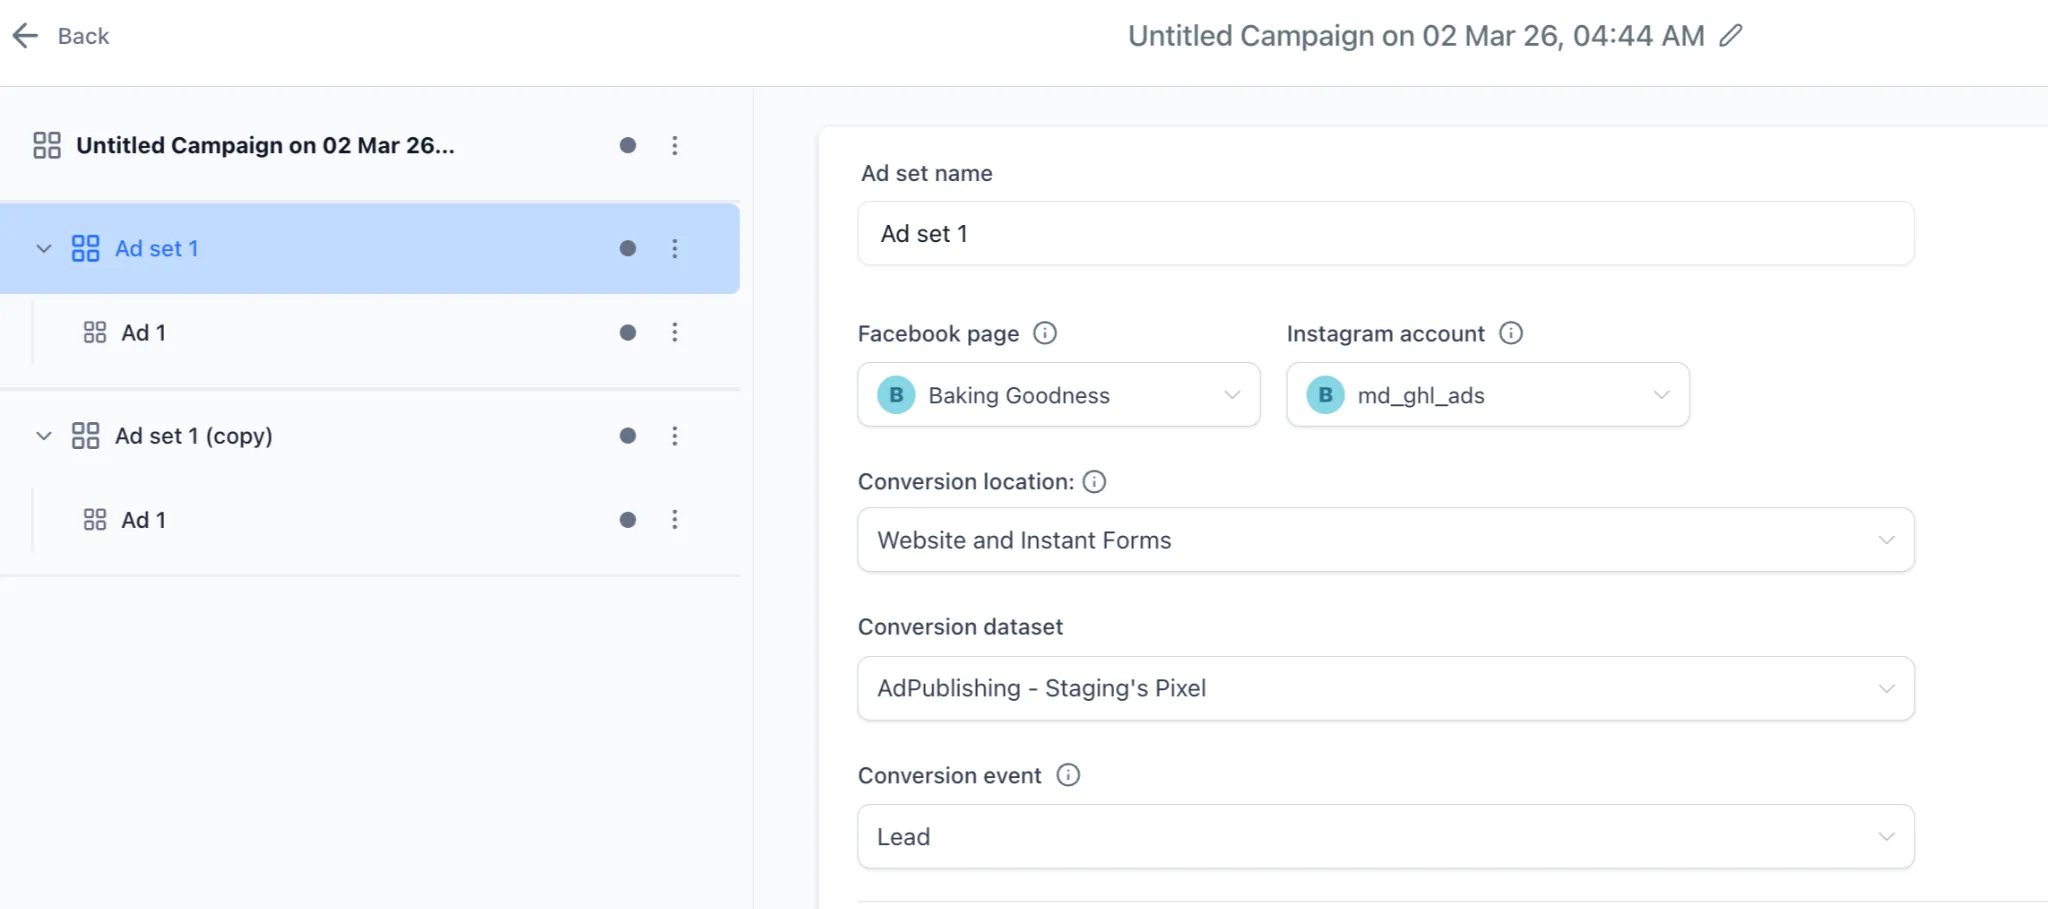Open the three-dot menu for Ad set 1 (copy)

pos(675,436)
